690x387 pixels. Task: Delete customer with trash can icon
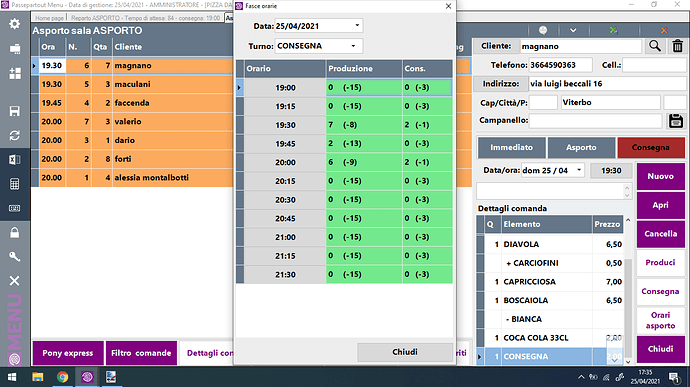678,46
